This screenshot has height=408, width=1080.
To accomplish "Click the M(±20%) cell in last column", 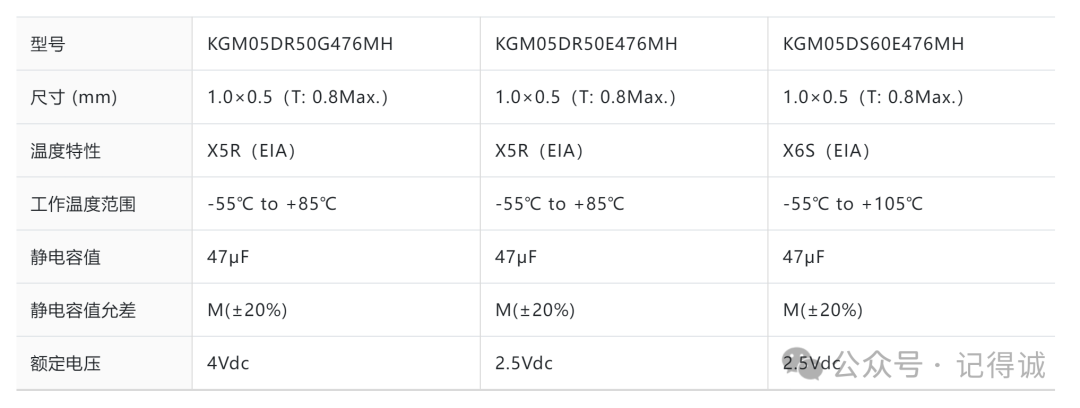I will [822, 310].
